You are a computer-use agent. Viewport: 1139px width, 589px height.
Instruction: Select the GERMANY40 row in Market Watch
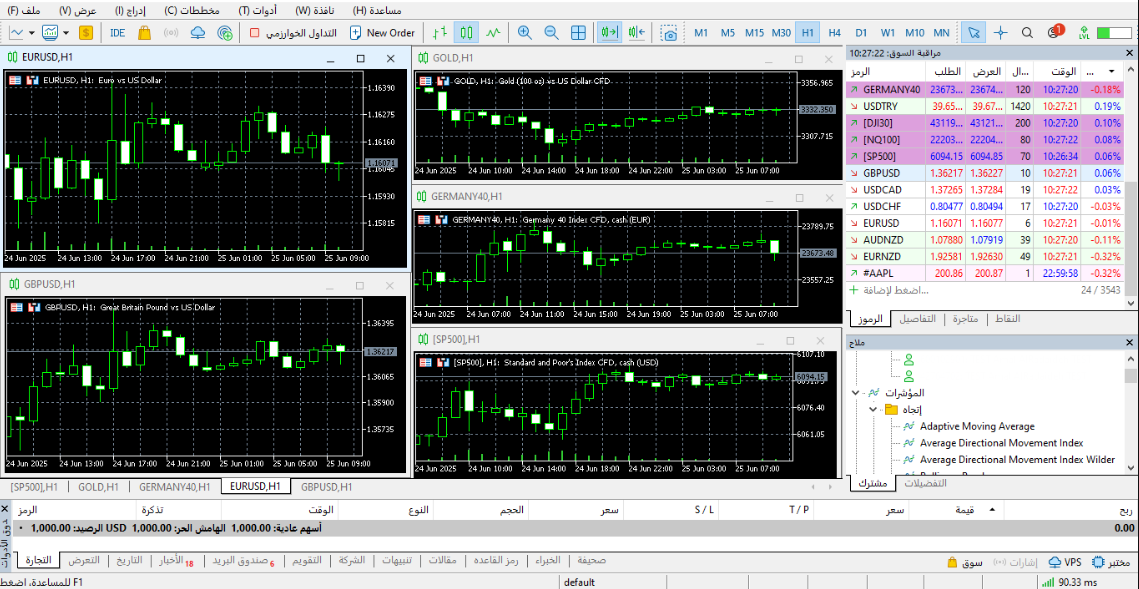point(985,90)
